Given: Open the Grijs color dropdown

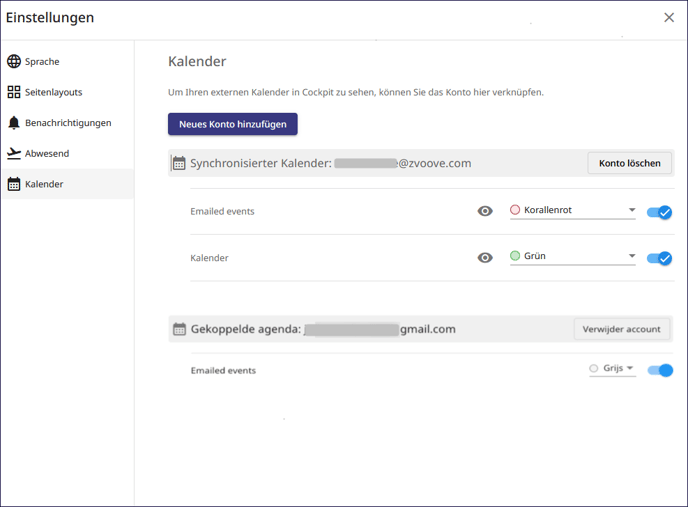Looking at the screenshot, I should (x=613, y=368).
